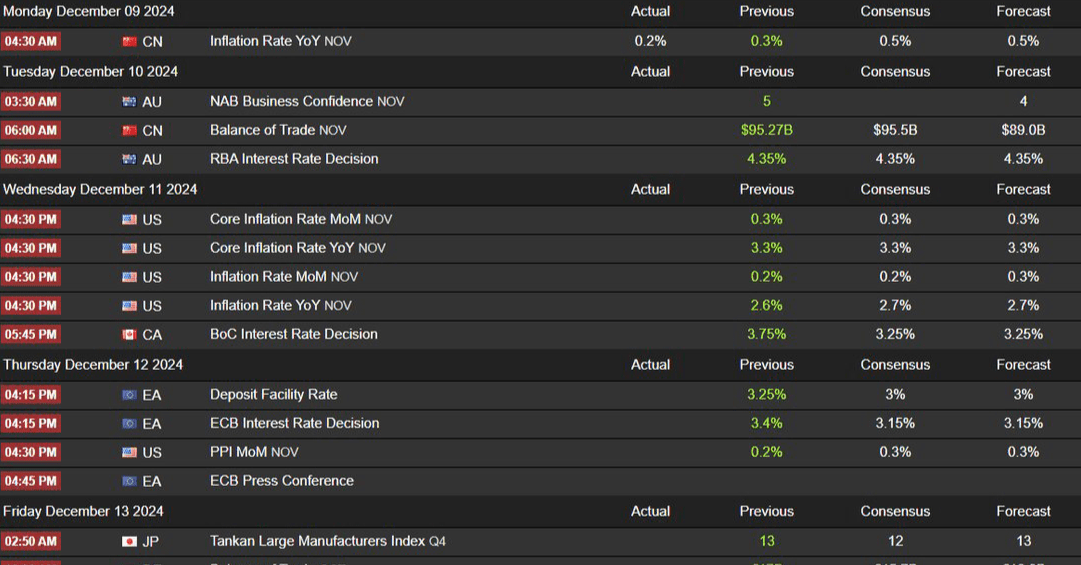Click EU flag next to Deposit Facility Rate
Image resolution: width=1081 pixels, height=565 pixels.
[x=129, y=395]
